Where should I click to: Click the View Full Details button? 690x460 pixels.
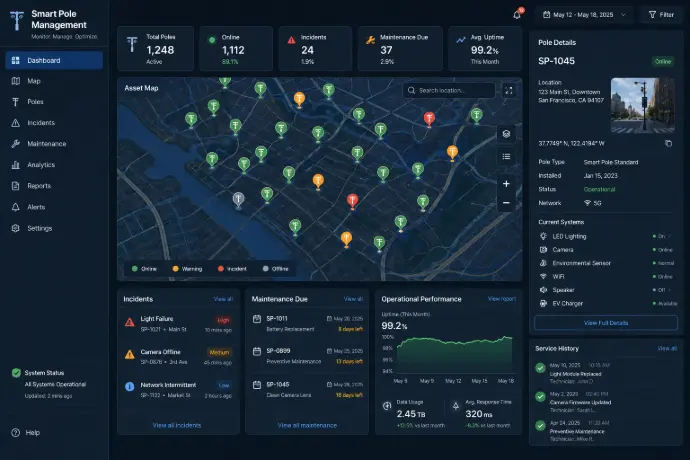coord(606,323)
